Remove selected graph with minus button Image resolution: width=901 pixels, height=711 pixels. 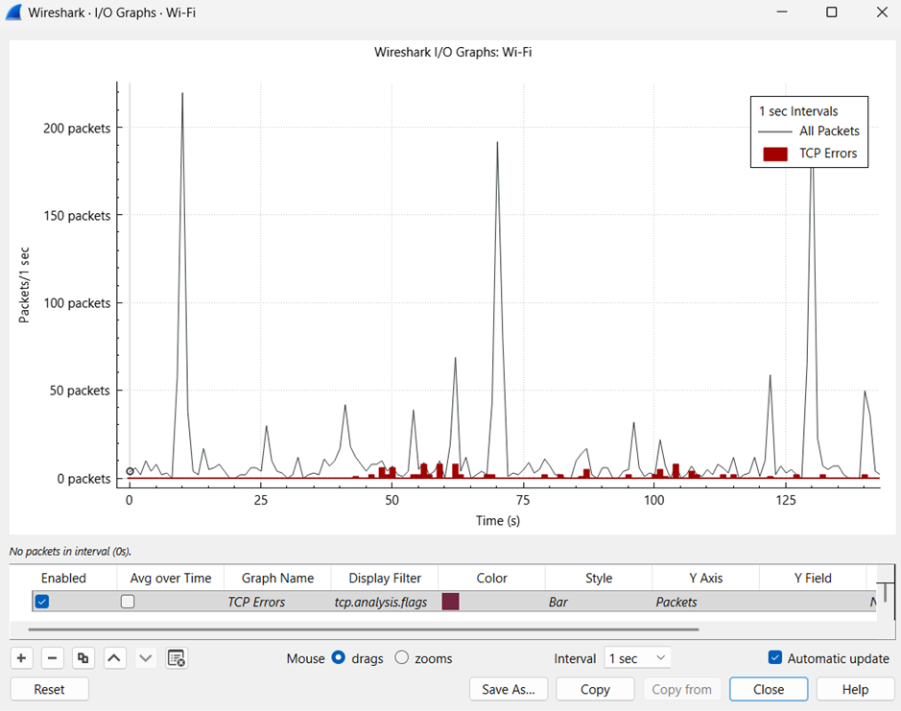click(x=52, y=658)
